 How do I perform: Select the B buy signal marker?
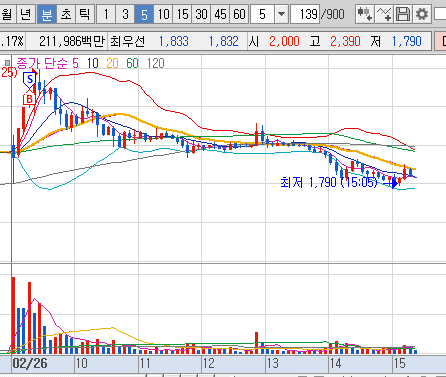coord(29,99)
